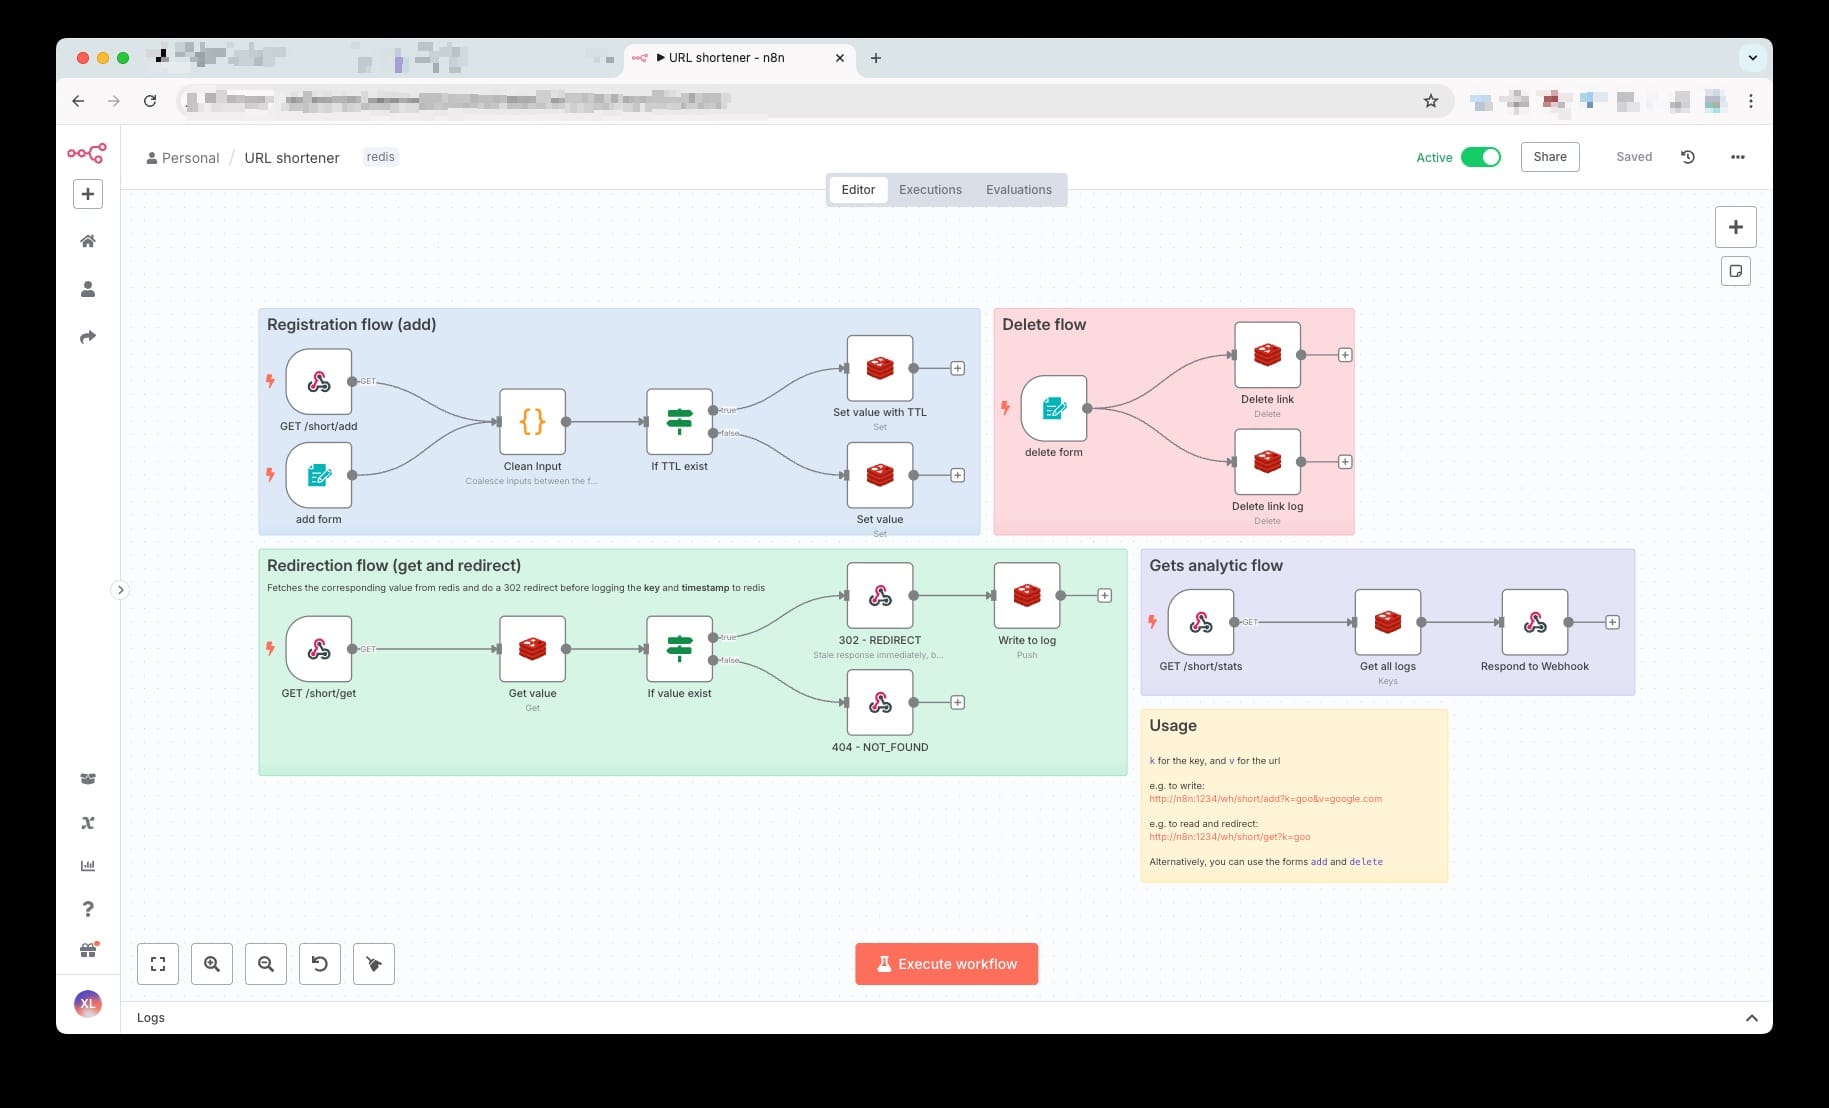This screenshot has width=1829, height=1108.
Task: Click the short/add example URL link
Action: pyautogui.click(x=1265, y=799)
